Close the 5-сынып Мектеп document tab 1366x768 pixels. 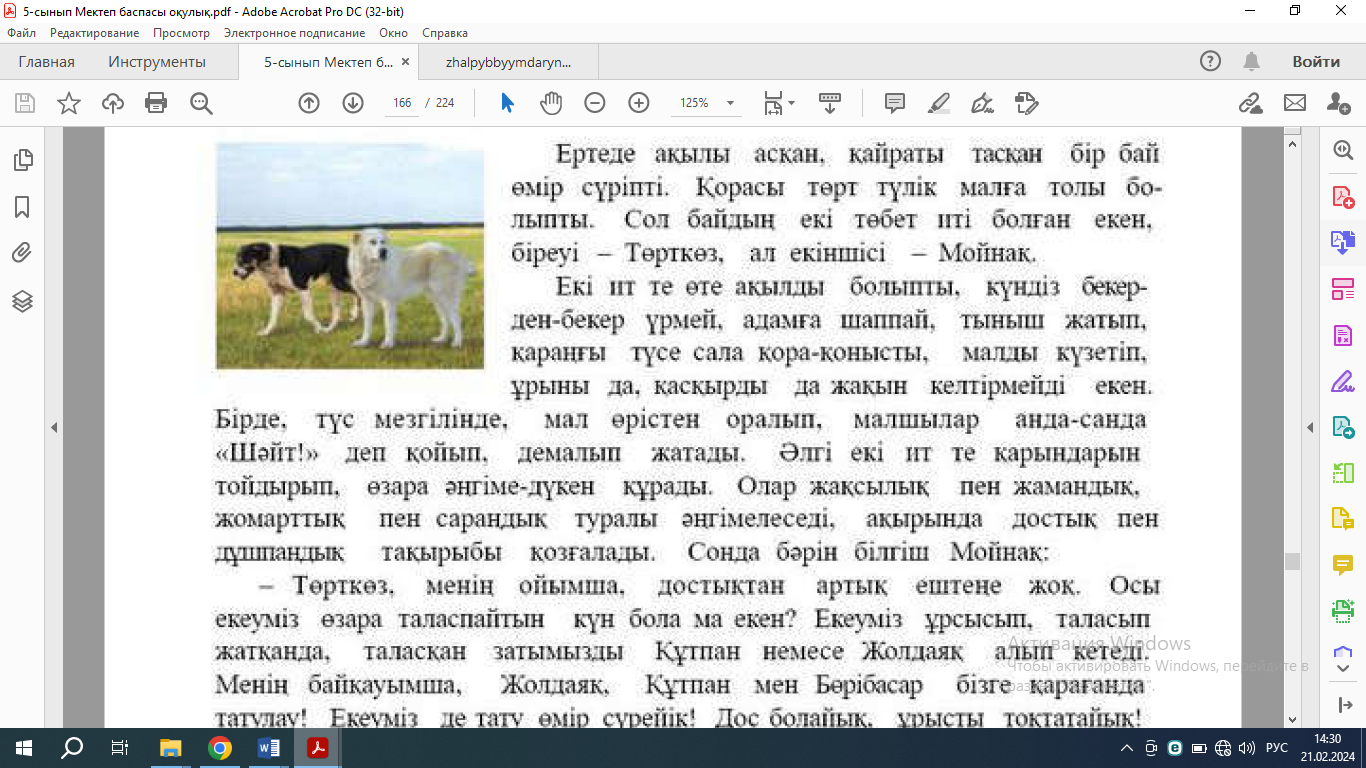405,62
